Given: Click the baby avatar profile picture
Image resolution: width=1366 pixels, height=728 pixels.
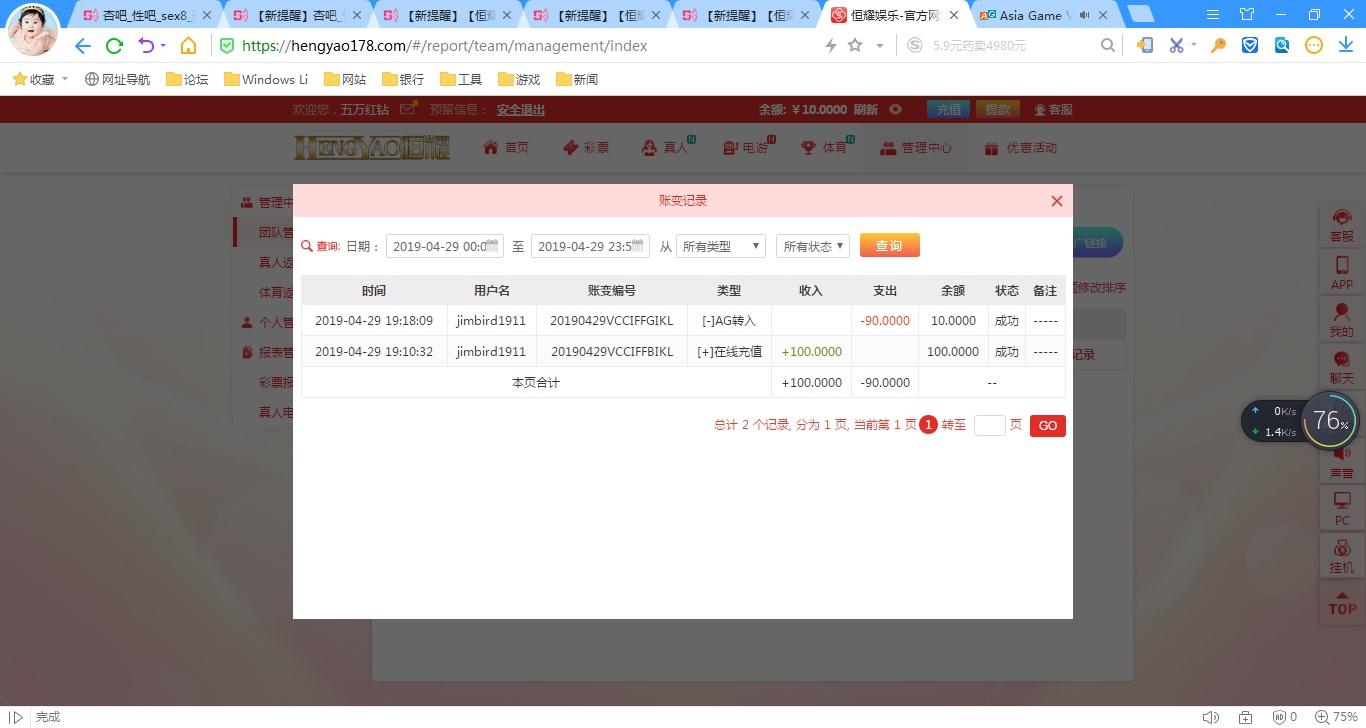Looking at the screenshot, I should [33, 29].
